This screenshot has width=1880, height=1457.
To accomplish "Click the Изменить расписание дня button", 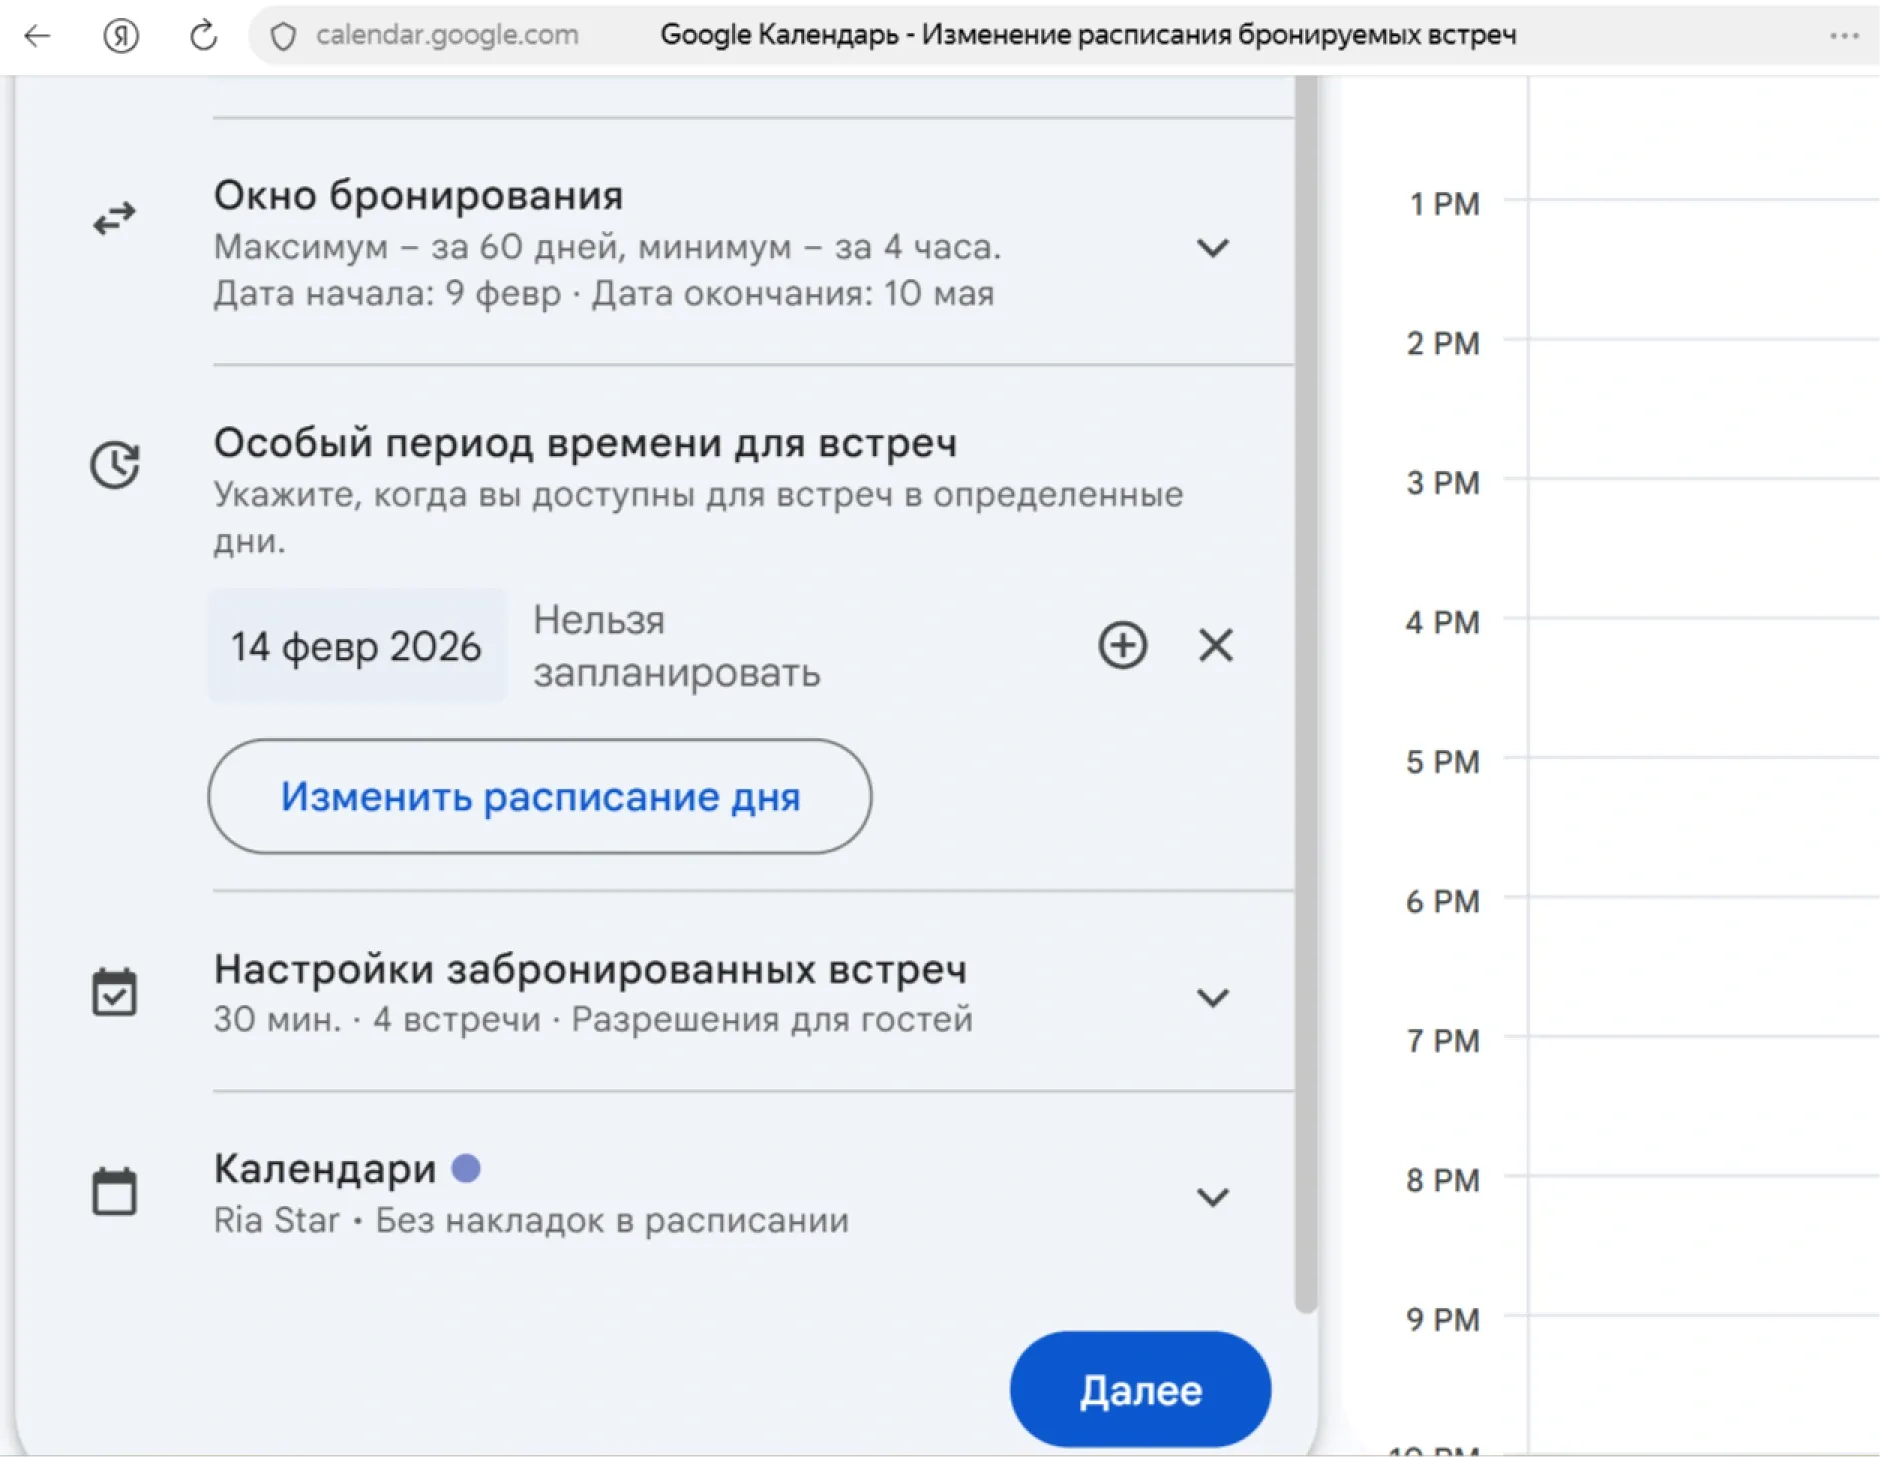I will coord(541,796).
